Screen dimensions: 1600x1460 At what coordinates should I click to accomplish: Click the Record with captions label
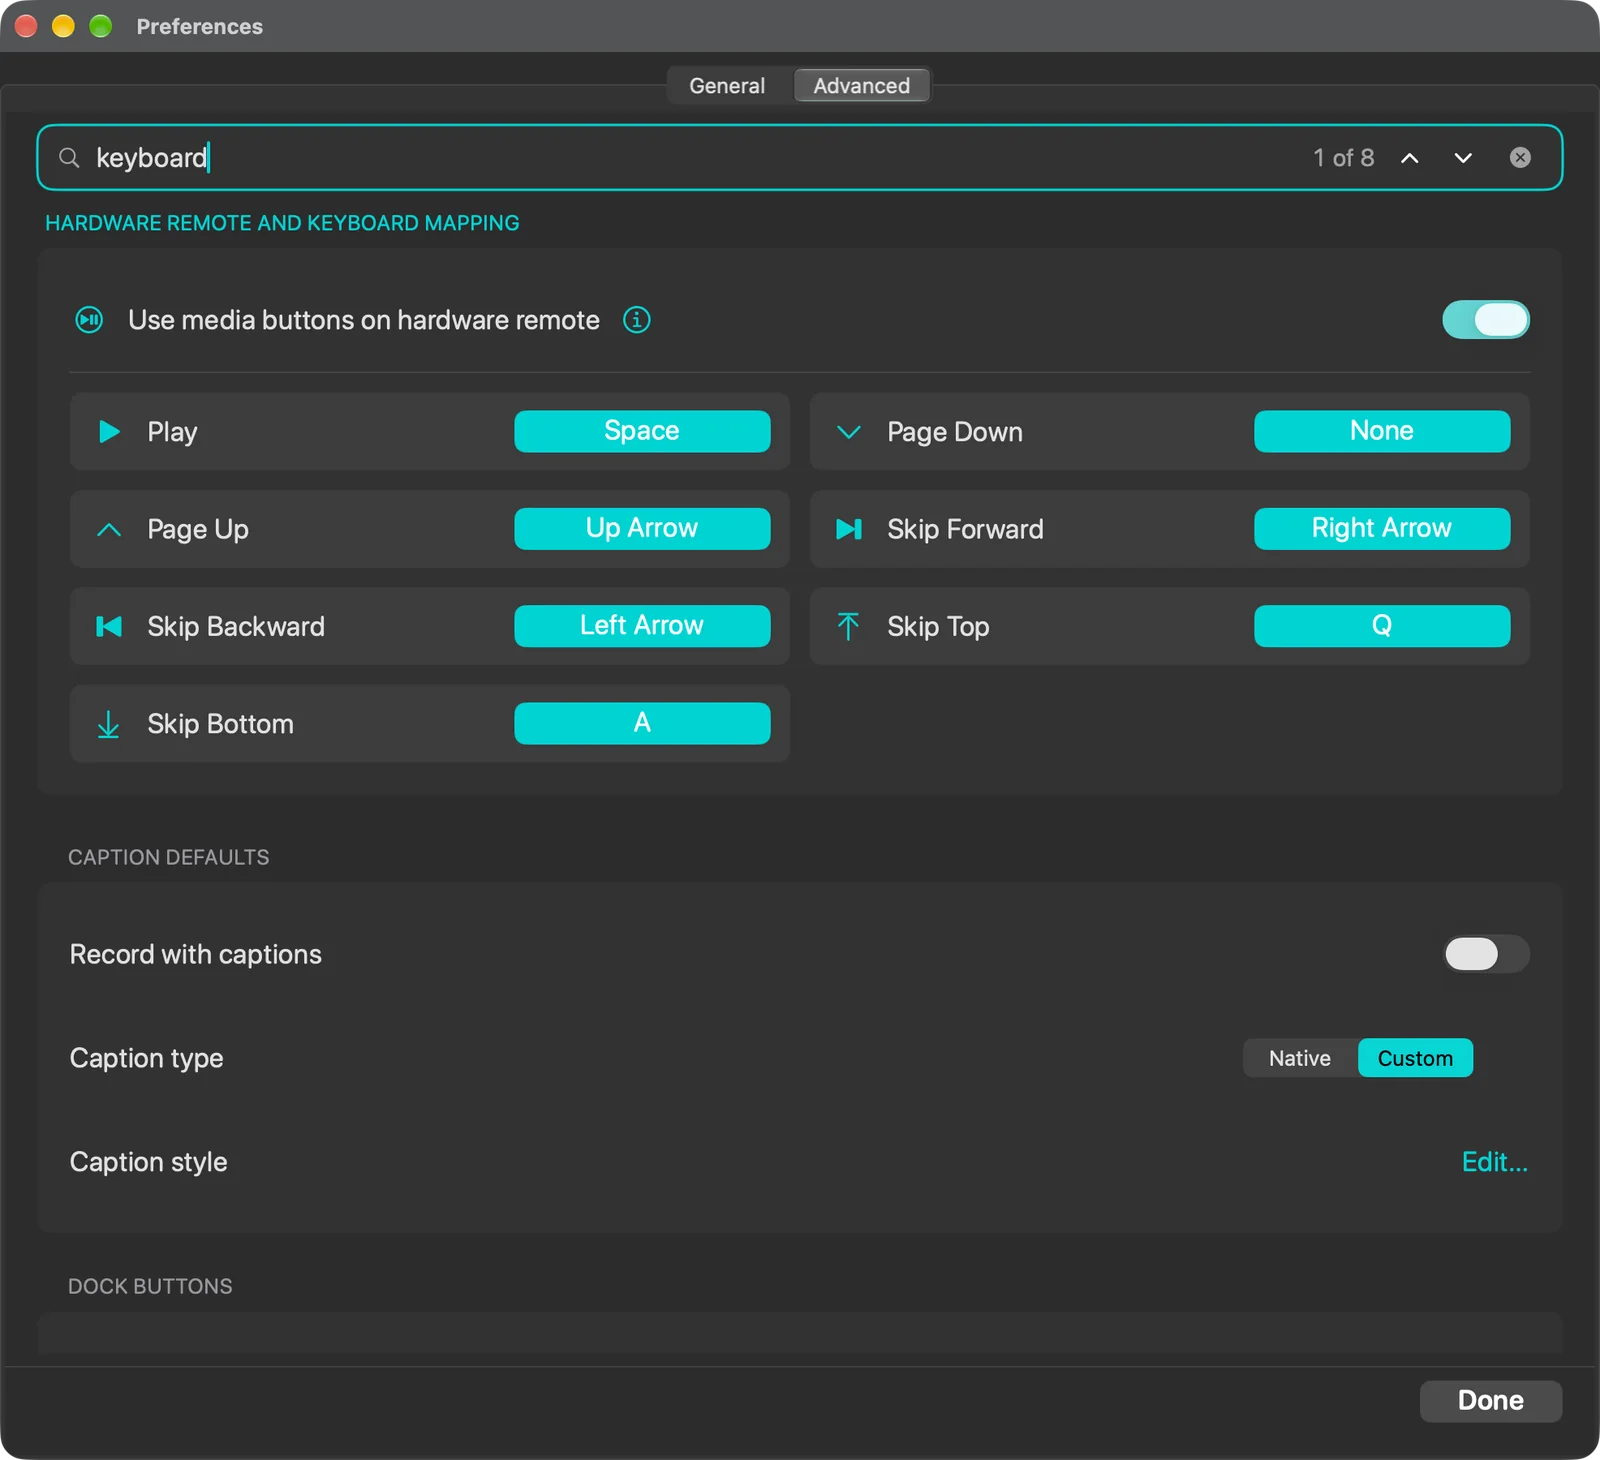[195, 954]
